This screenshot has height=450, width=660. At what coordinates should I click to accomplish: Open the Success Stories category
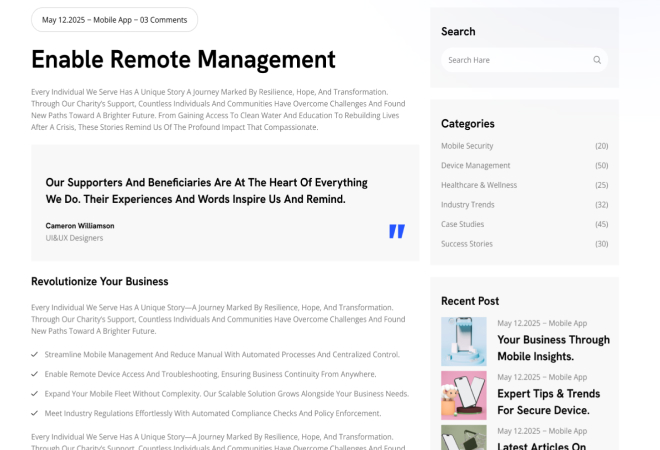(466, 244)
